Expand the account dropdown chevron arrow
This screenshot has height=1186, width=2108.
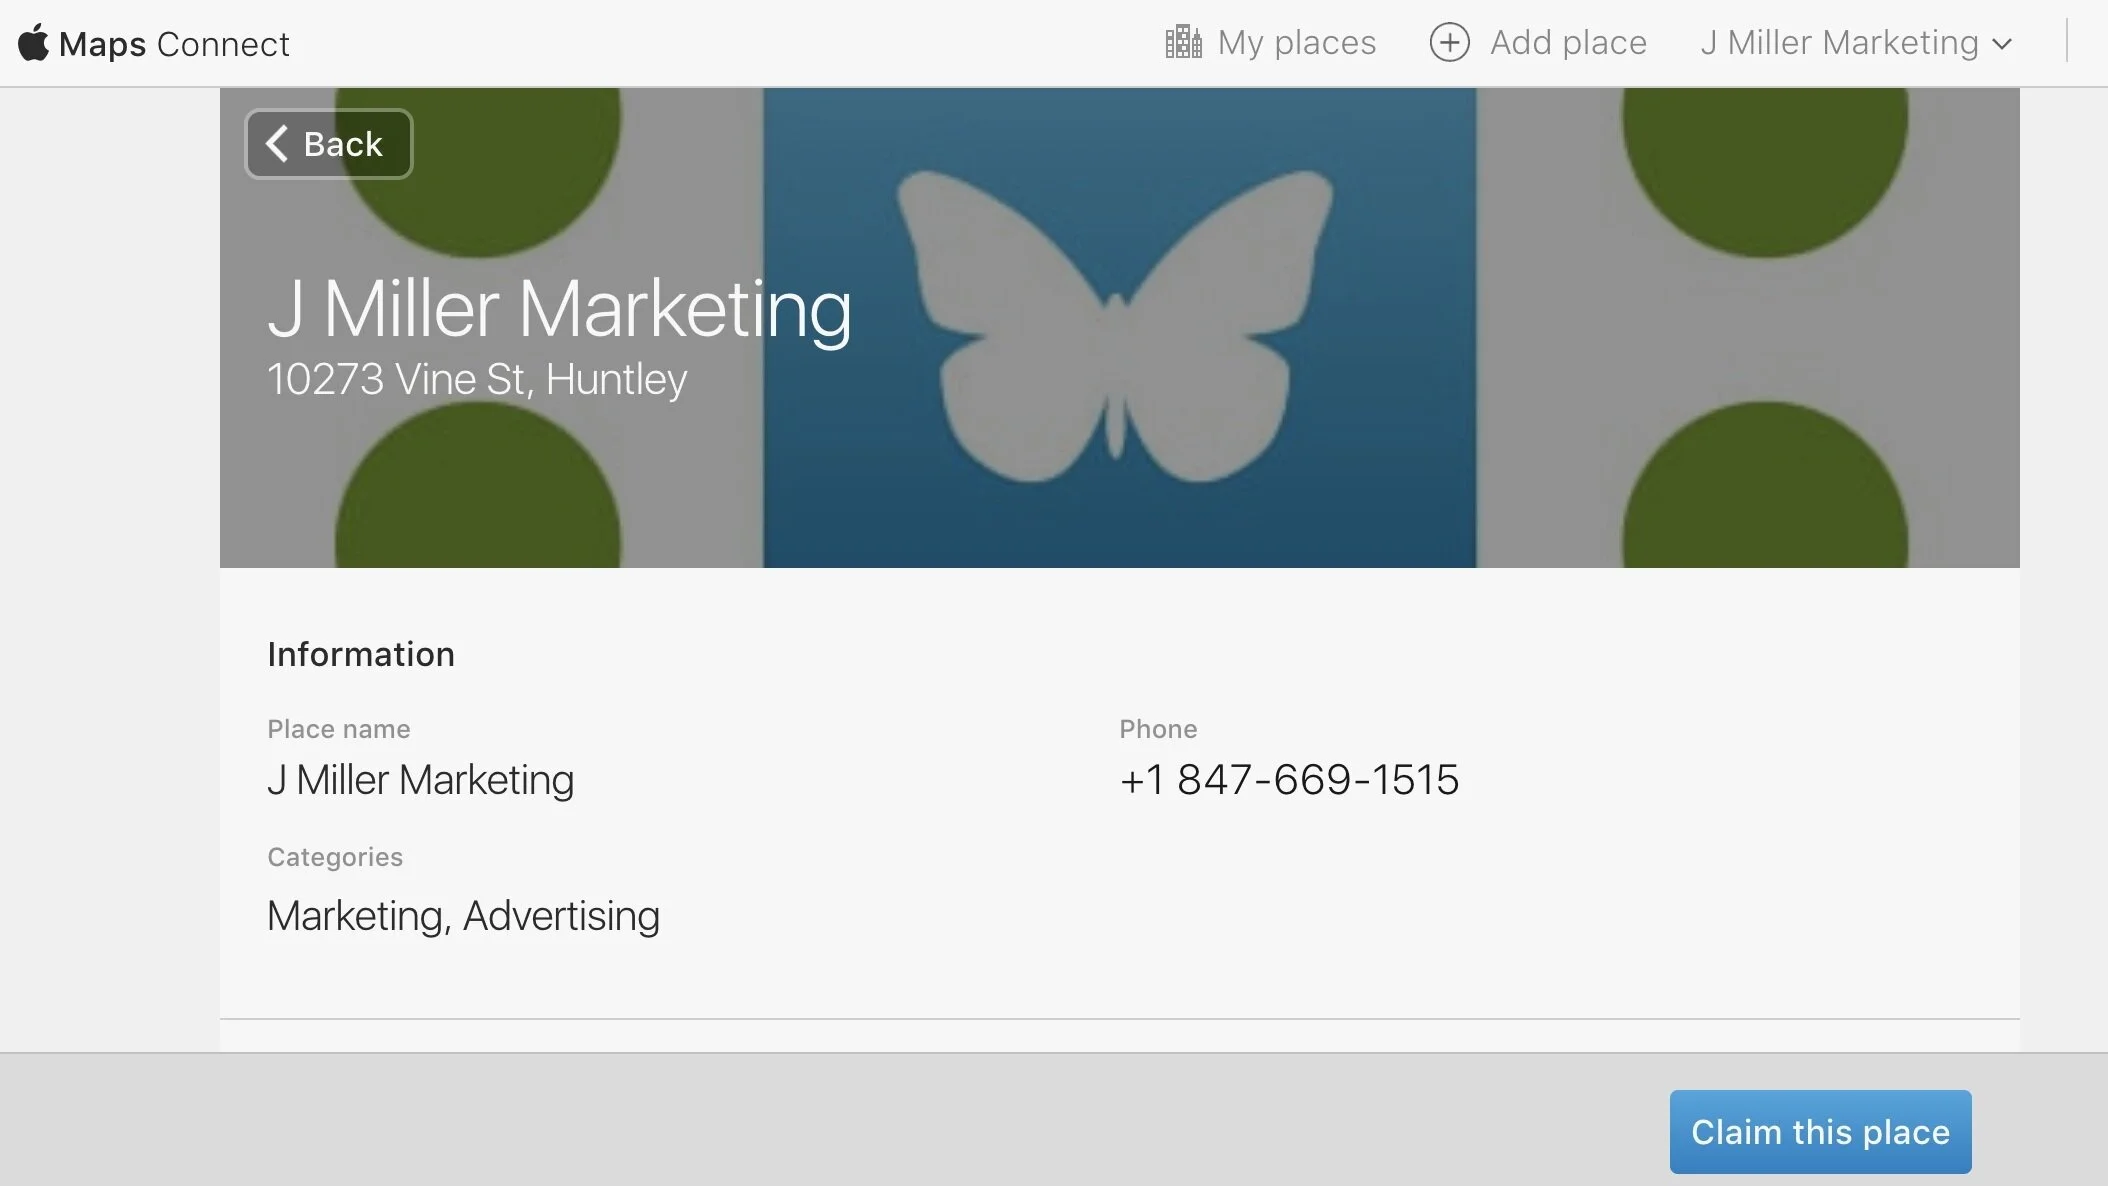tap(2002, 45)
